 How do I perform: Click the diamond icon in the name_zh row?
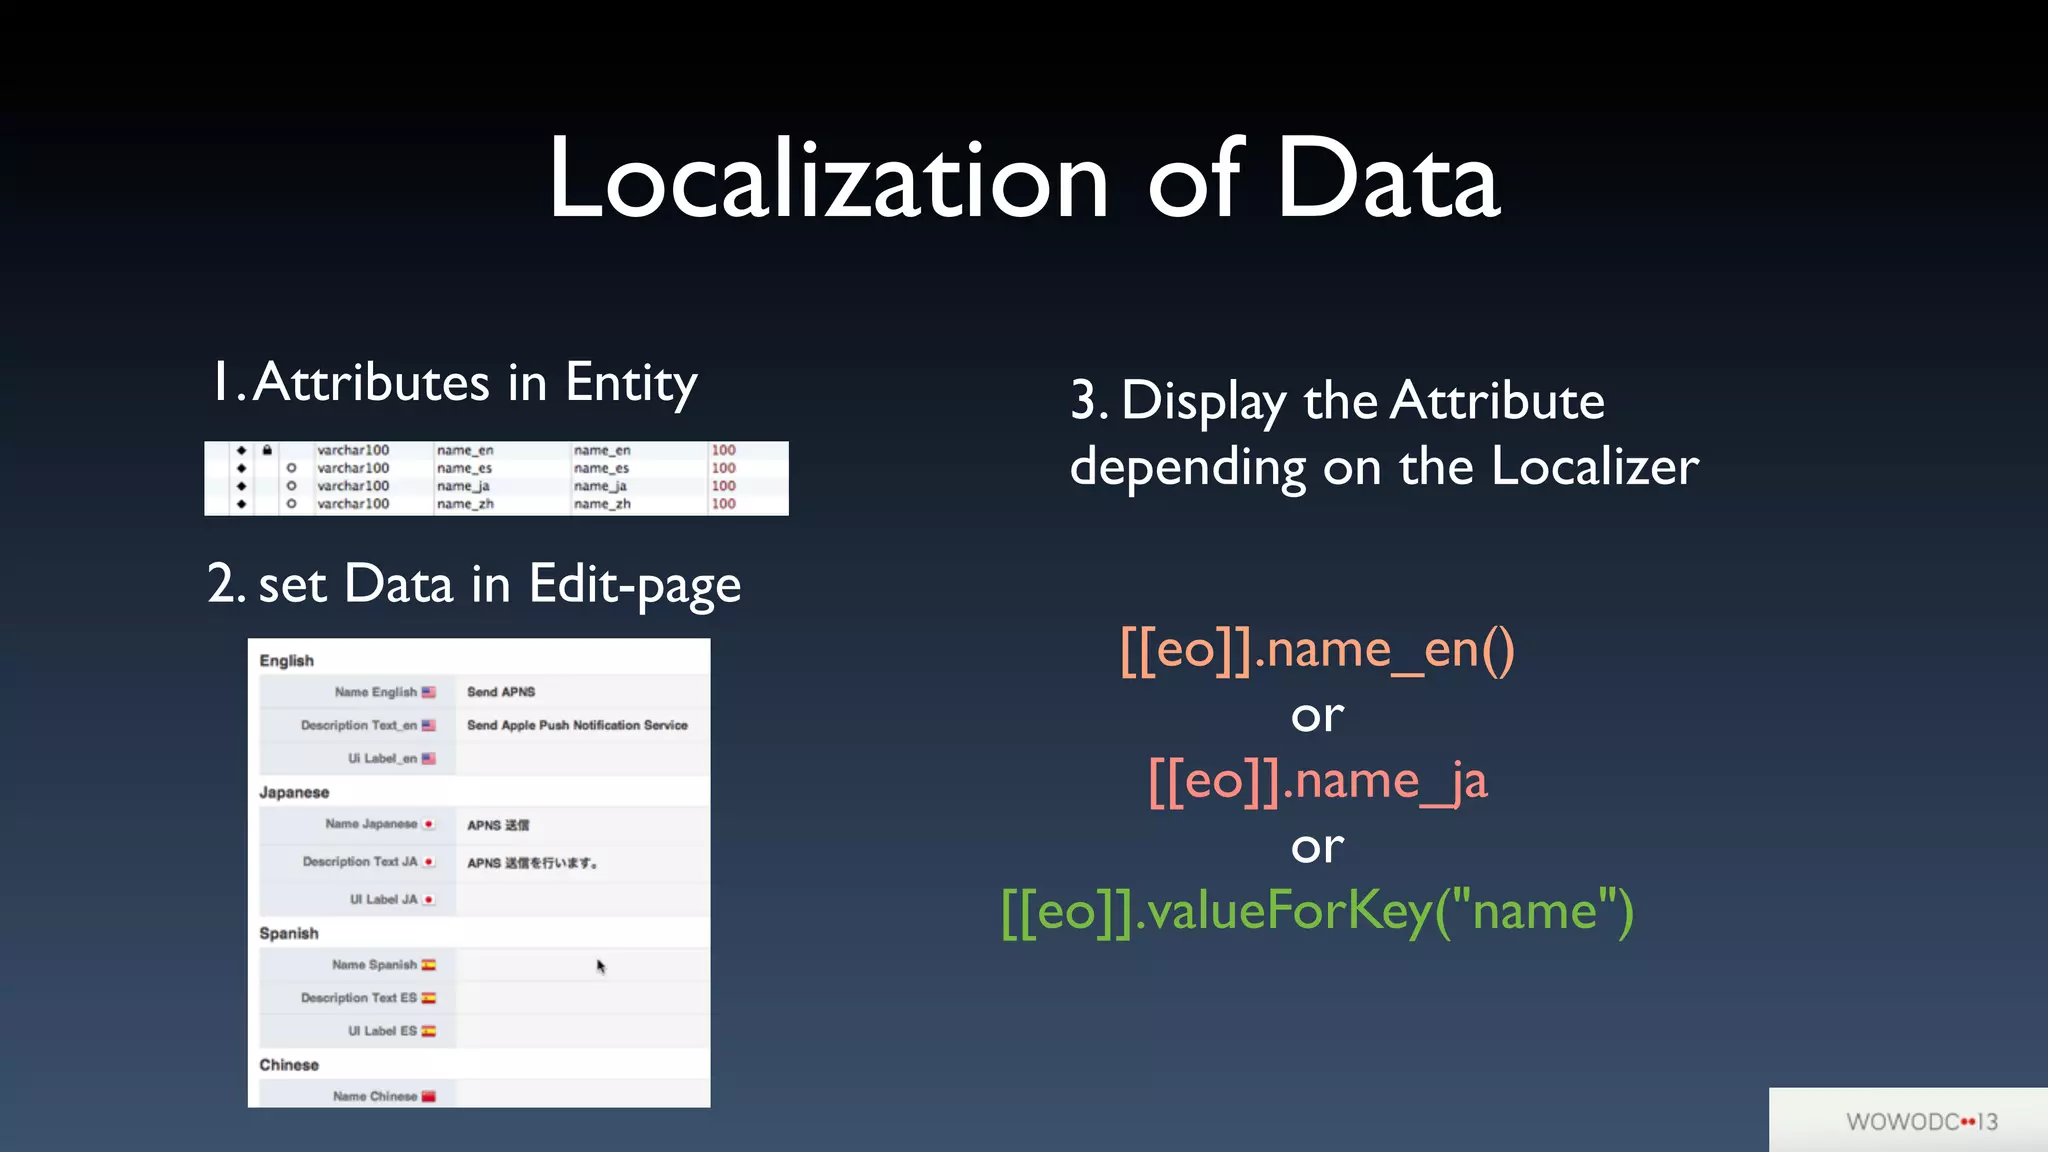241,504
